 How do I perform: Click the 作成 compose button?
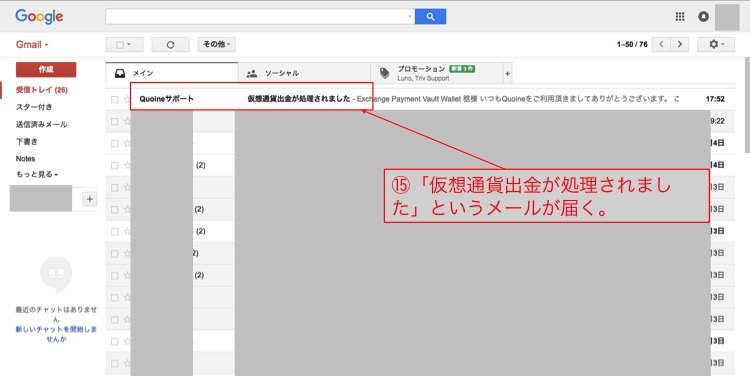pyautogui.click(x=46, y=69)
